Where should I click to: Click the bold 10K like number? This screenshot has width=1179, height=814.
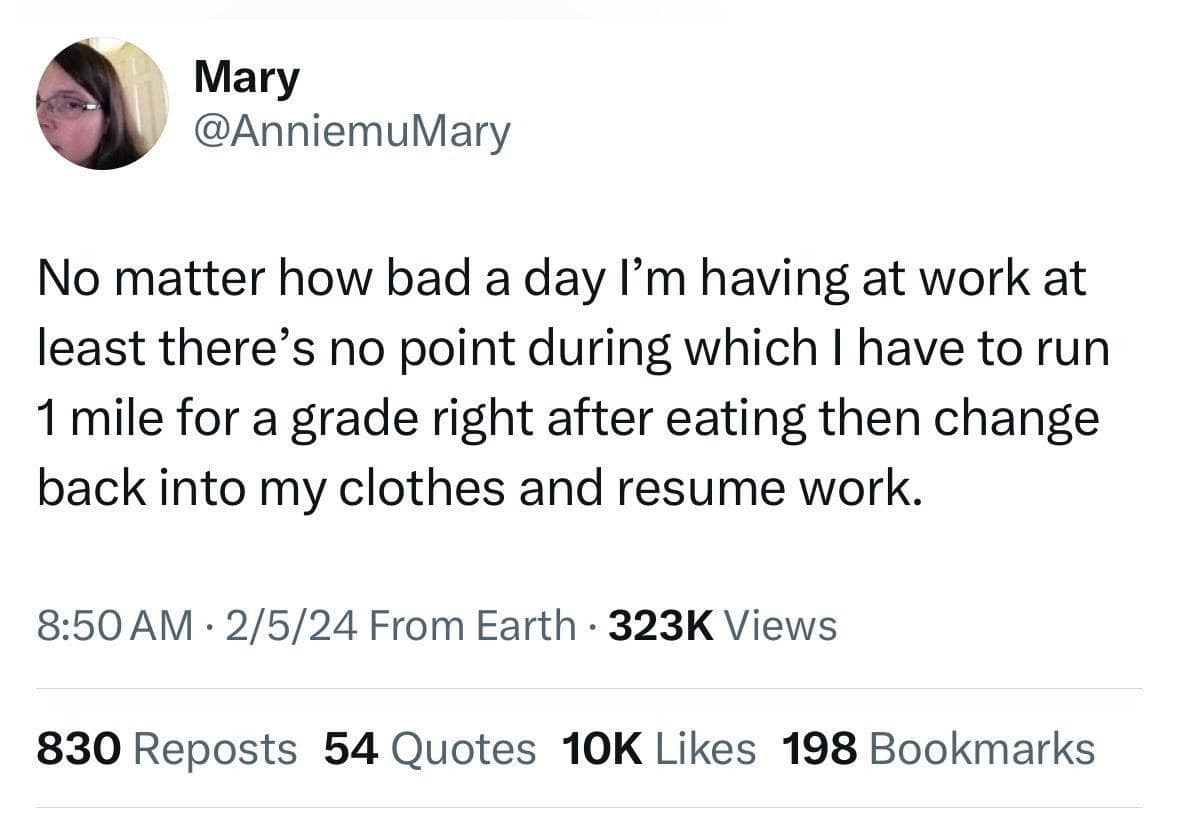(x=601, y=749)
